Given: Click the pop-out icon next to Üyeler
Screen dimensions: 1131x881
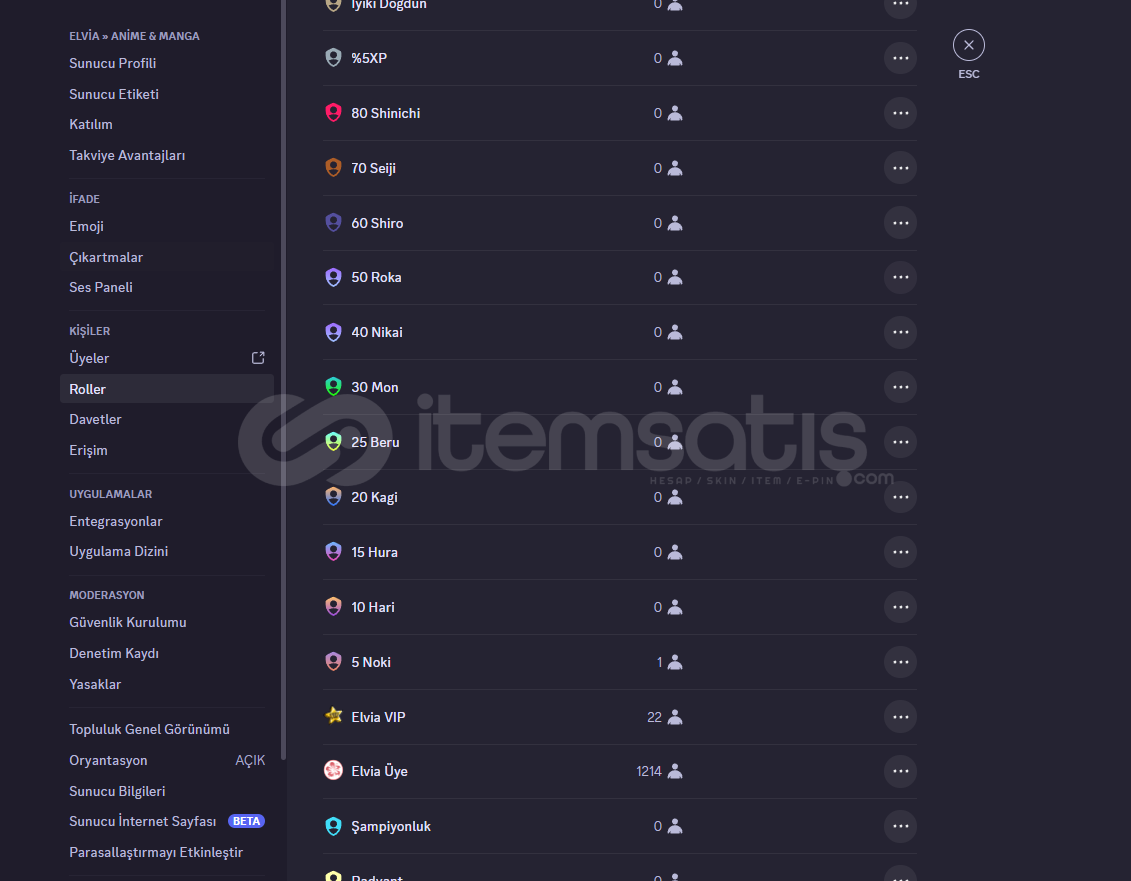Looking at the screenshot, I should (x=258, y=358).
